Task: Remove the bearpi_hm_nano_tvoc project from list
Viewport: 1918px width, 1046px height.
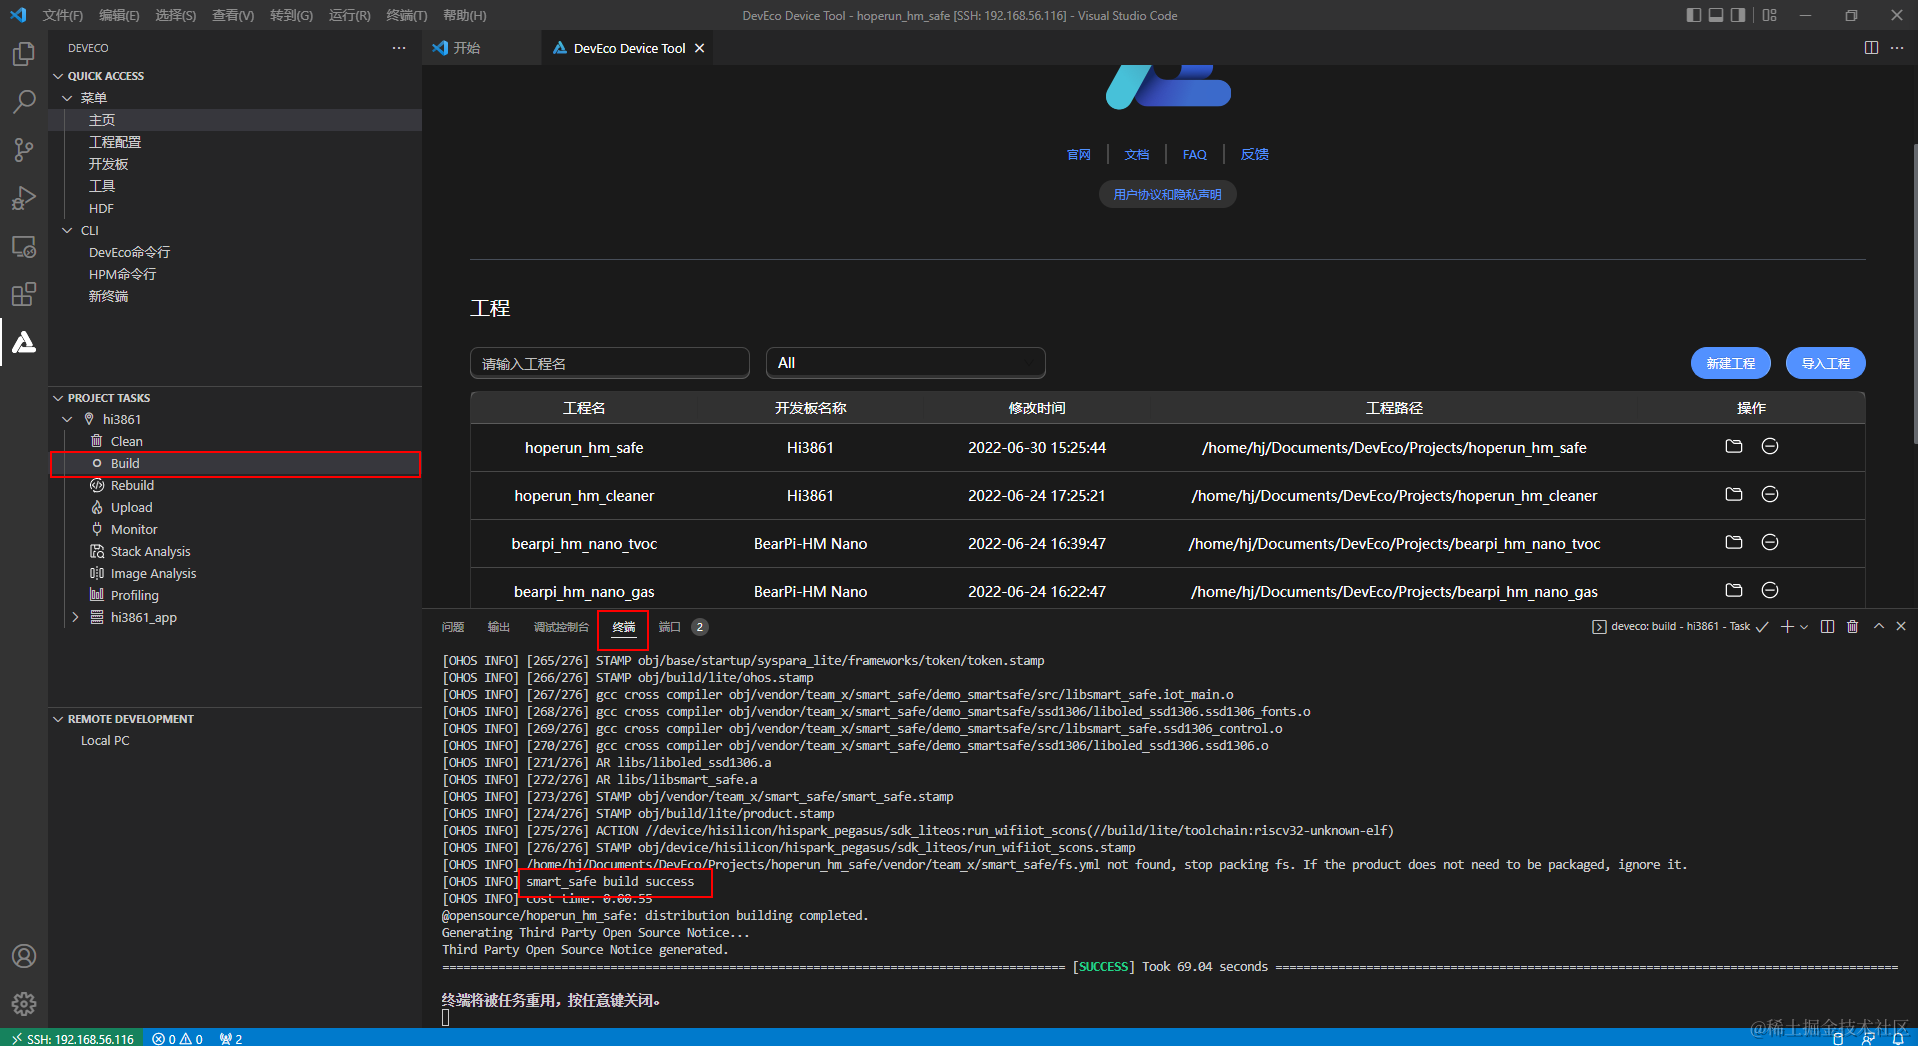Action: tap(1770, 542)
